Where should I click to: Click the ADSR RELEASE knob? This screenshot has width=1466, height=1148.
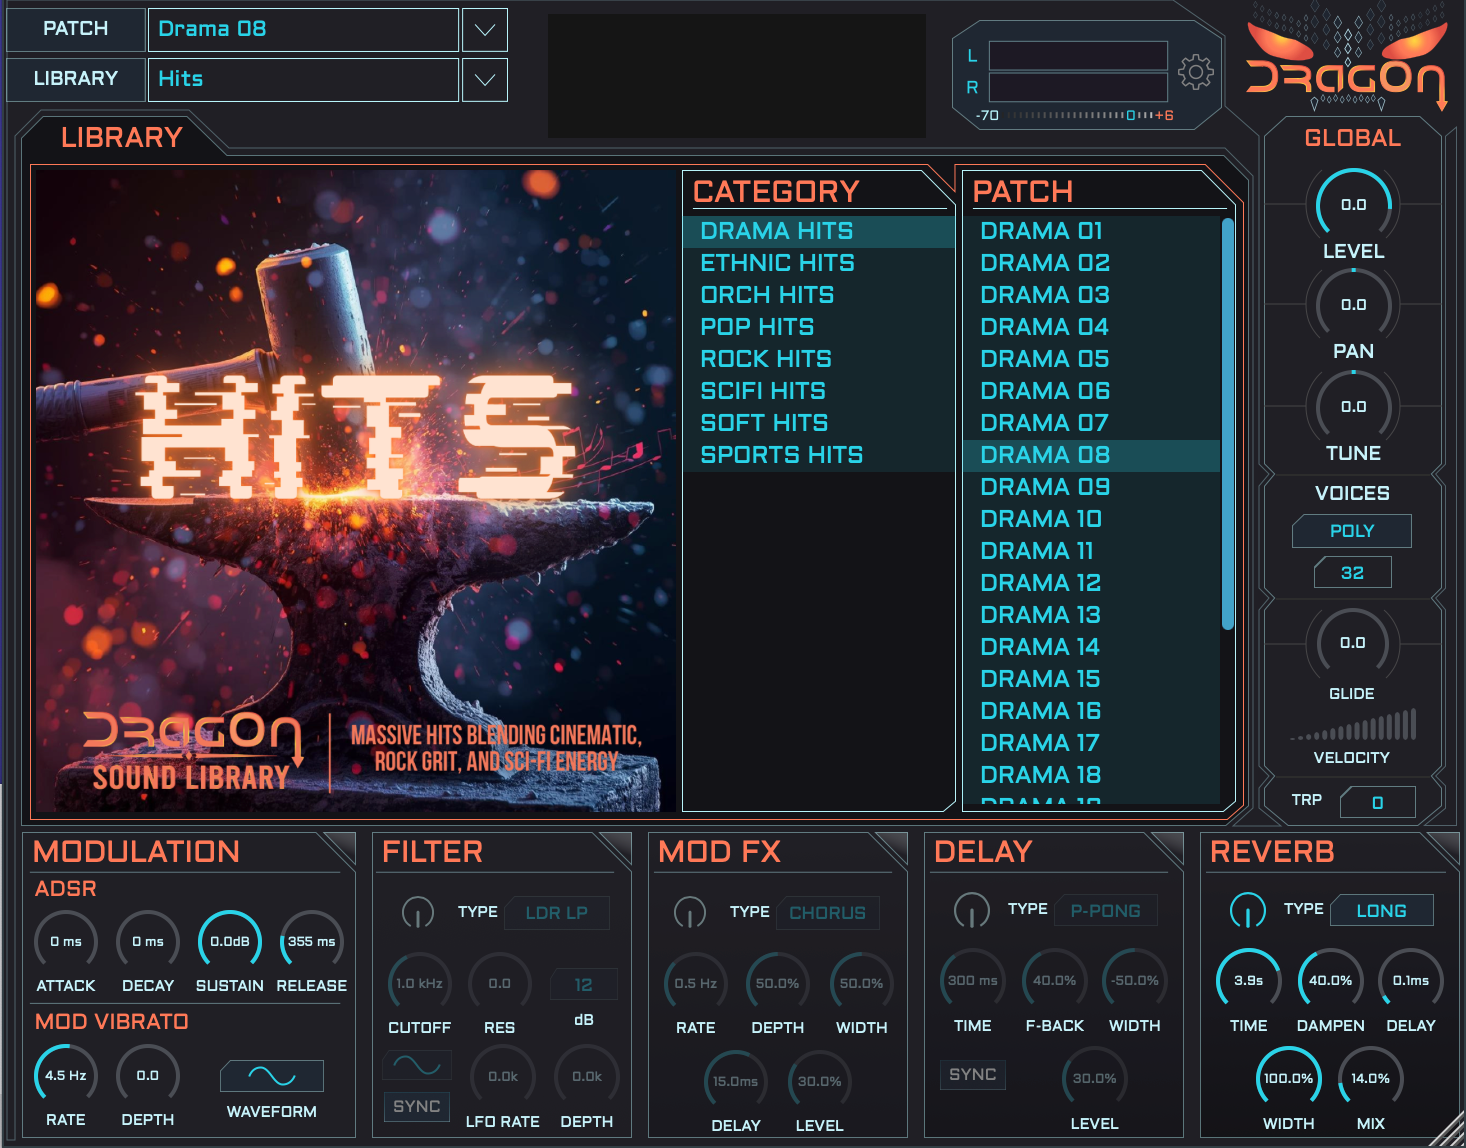click(312, 942)
